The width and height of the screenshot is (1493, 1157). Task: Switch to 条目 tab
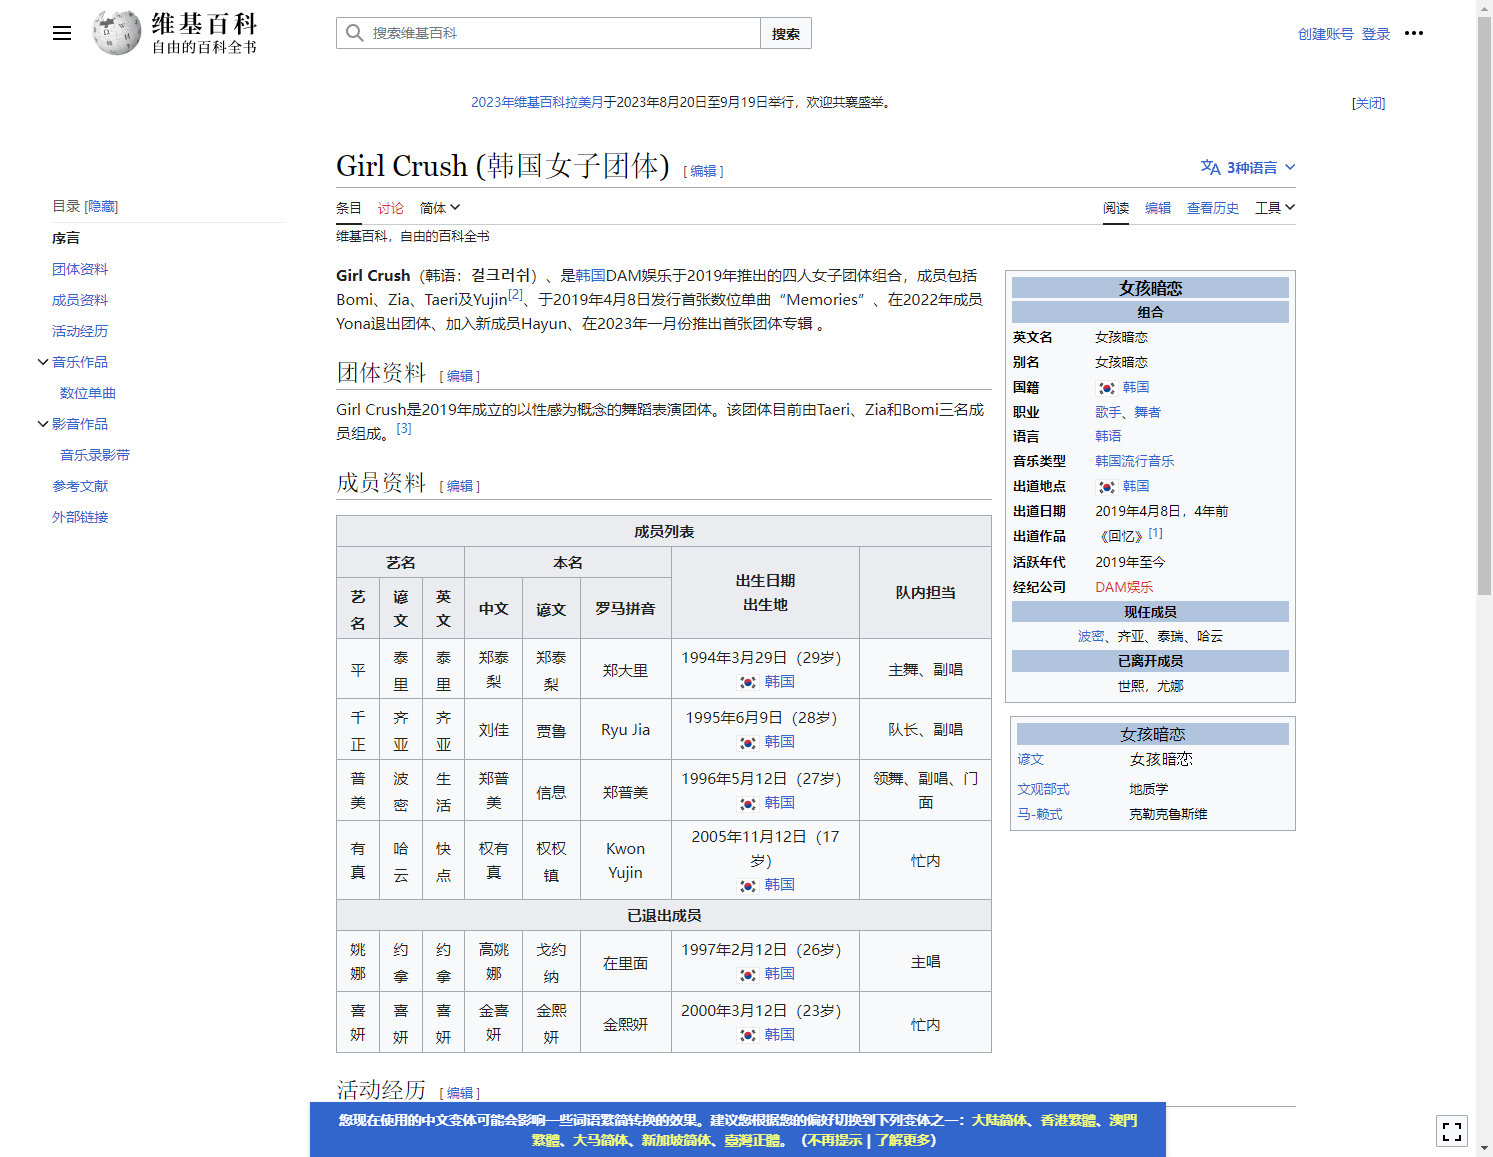click(x=349, y=208)
